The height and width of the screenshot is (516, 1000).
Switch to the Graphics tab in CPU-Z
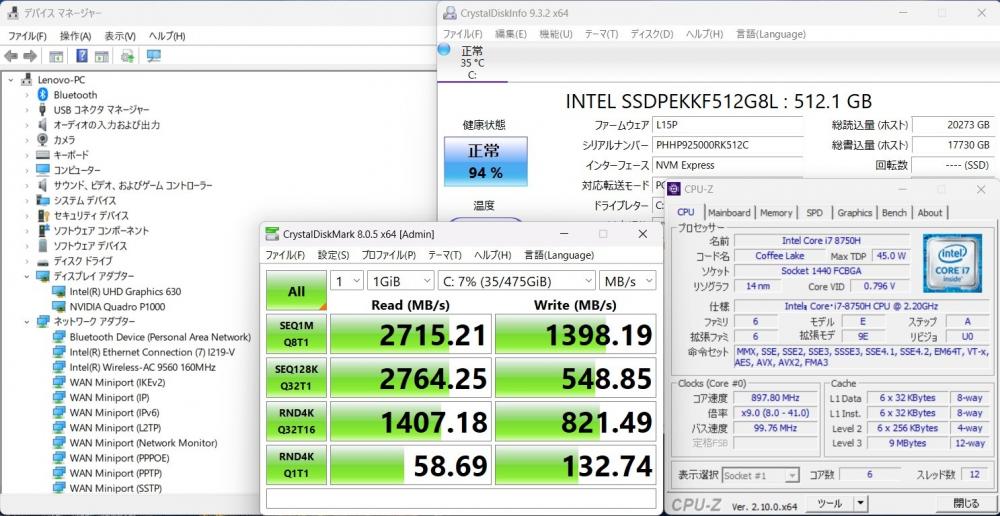click(855, 212)
